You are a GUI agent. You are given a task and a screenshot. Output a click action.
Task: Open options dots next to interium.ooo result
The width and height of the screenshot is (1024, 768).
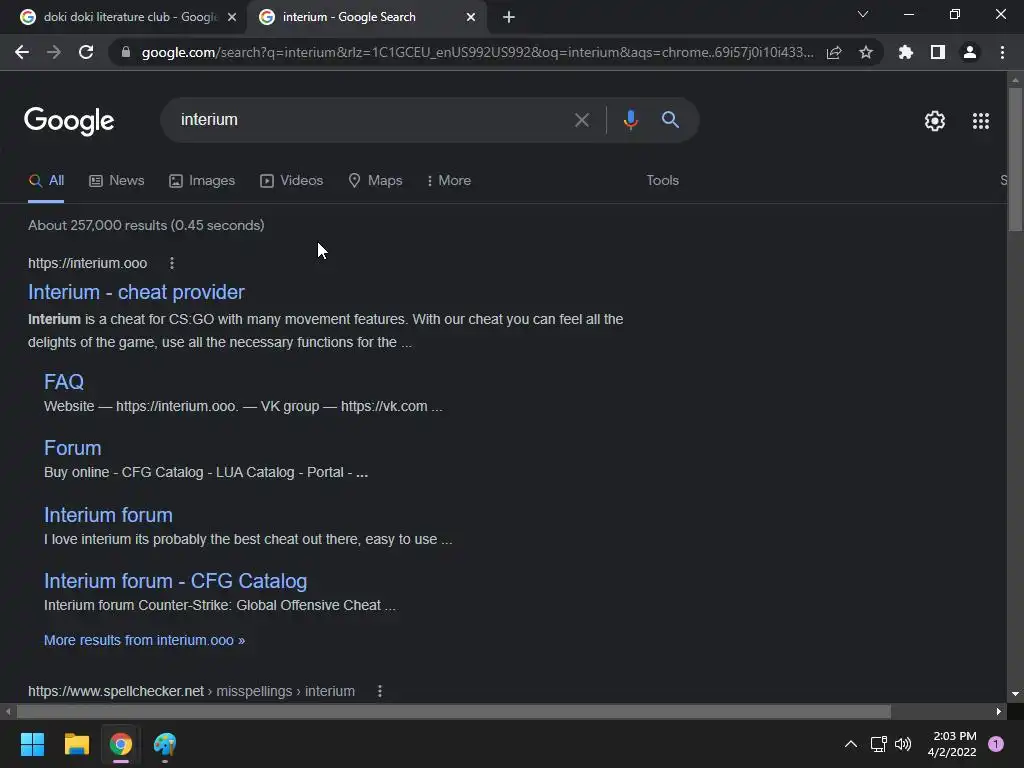[x=172, y=263]
